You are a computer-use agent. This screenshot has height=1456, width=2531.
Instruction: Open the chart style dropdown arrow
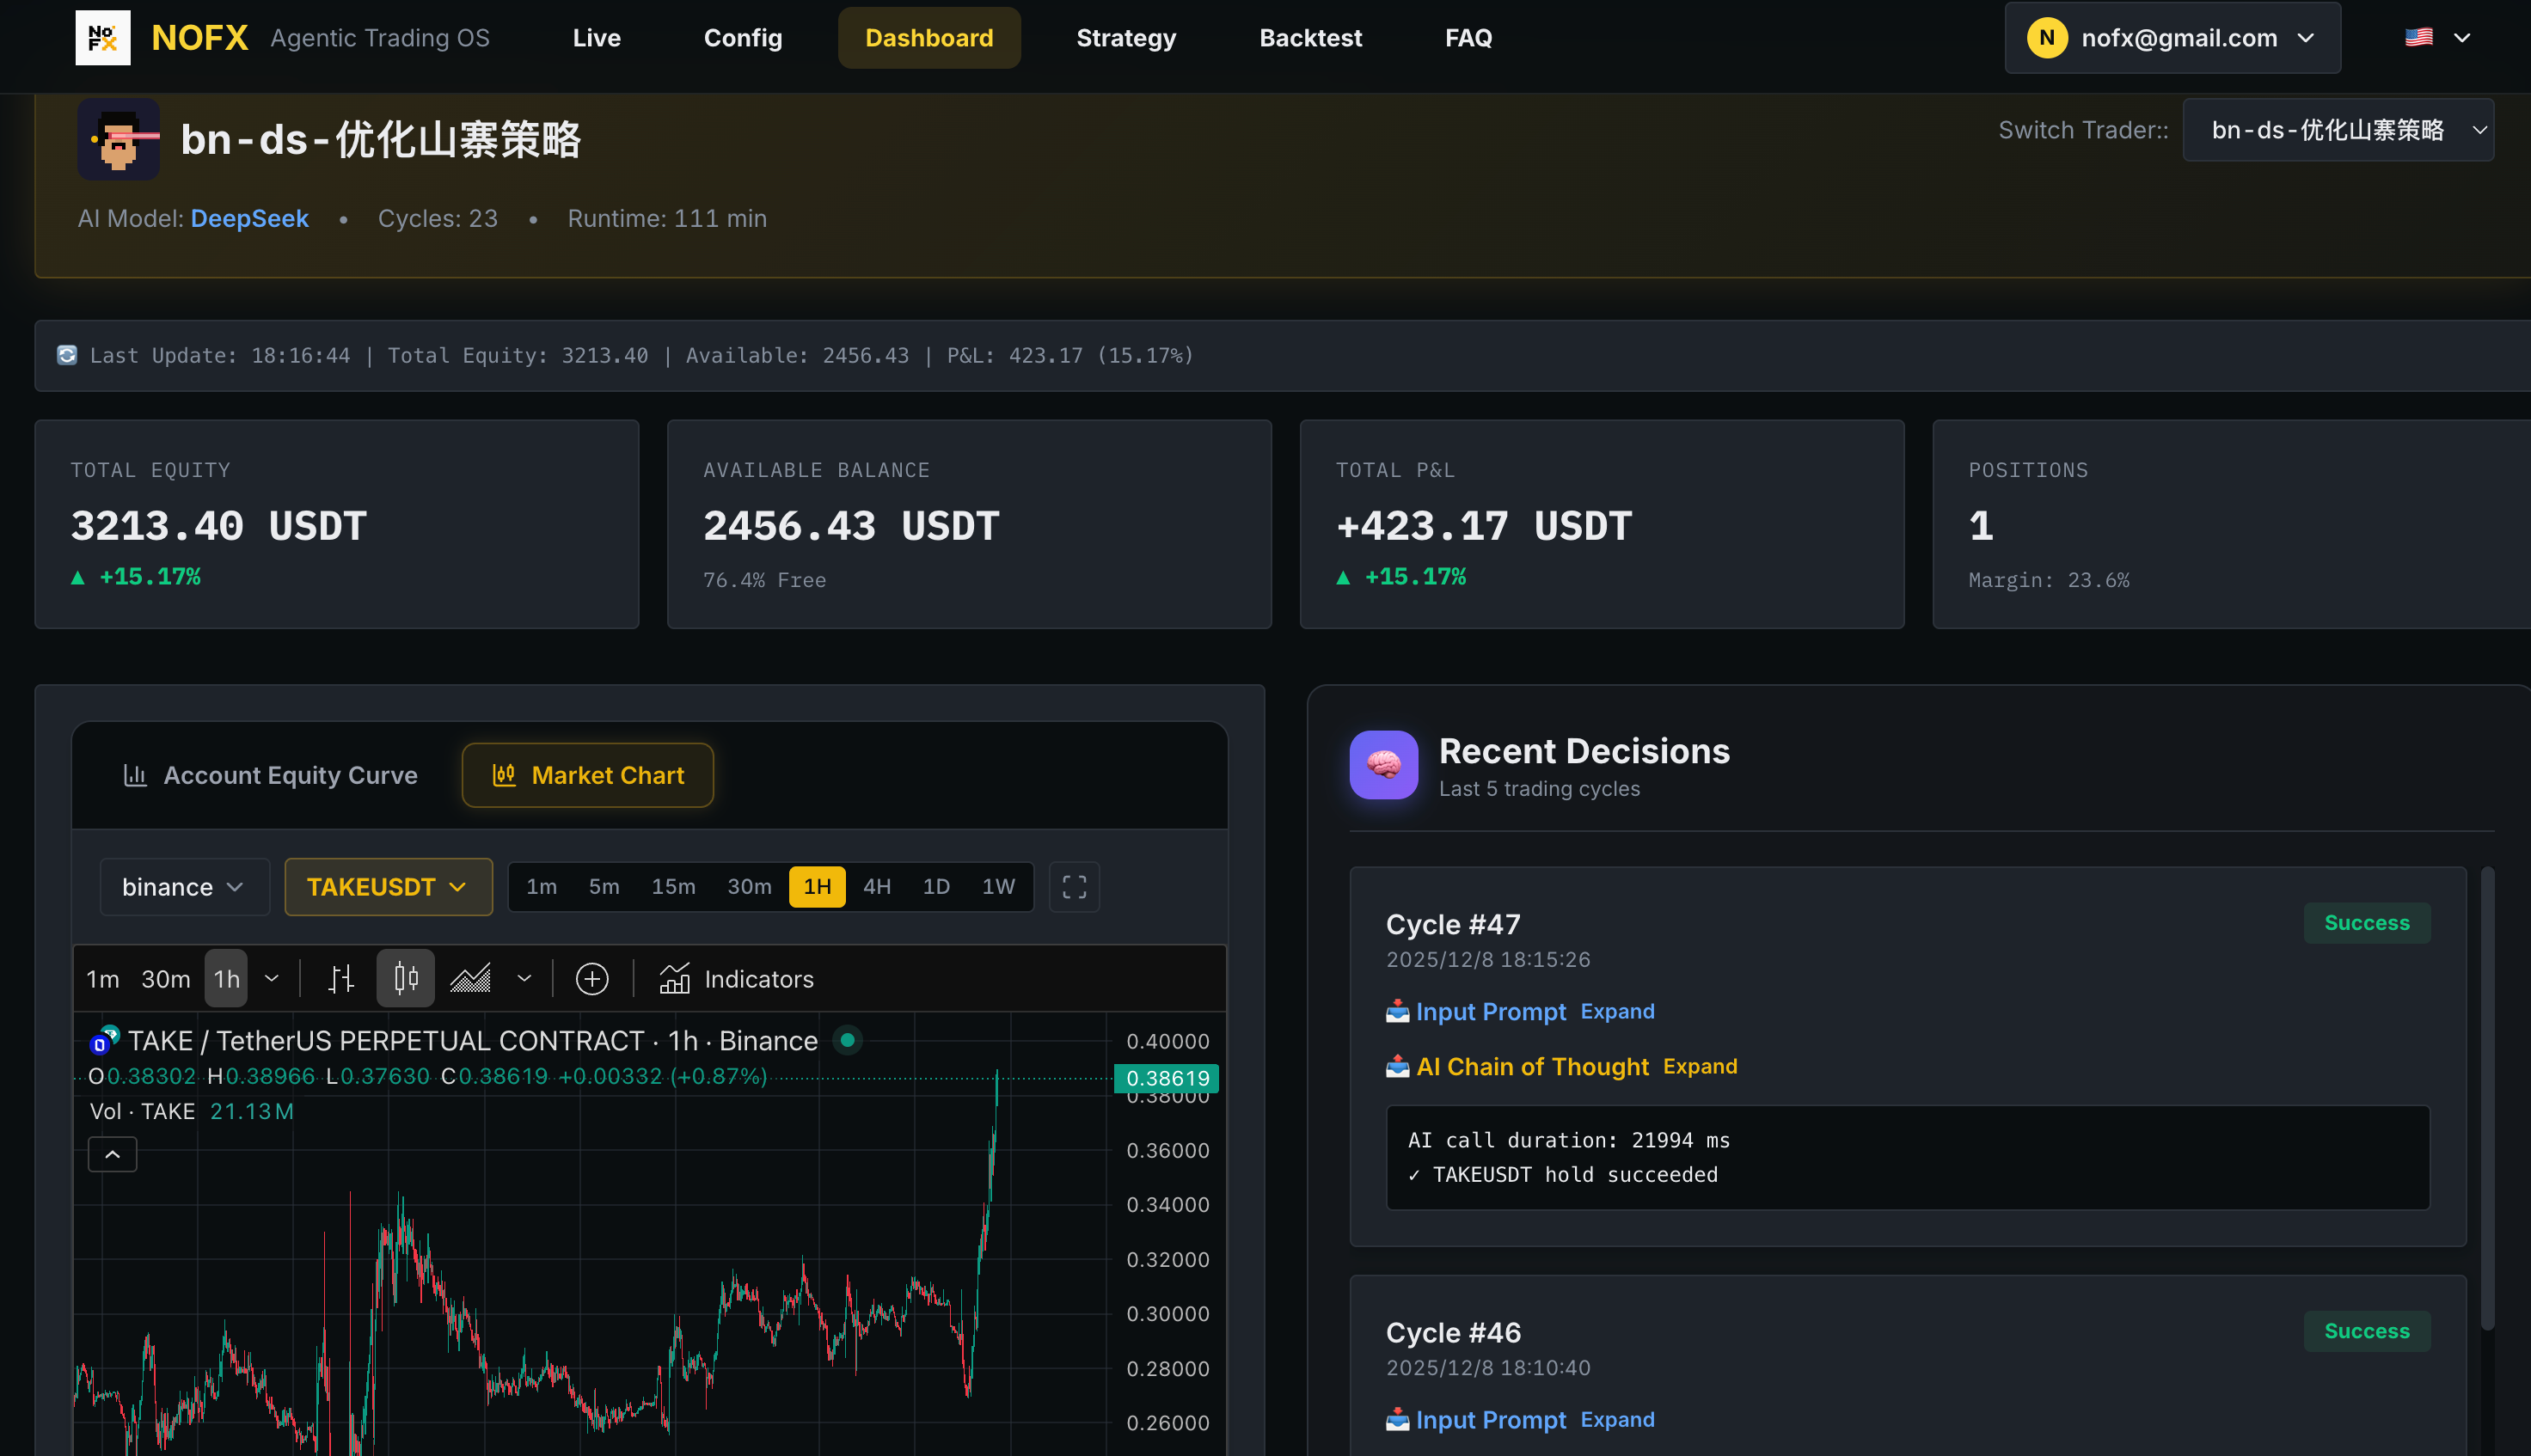[x=524, y=978]
